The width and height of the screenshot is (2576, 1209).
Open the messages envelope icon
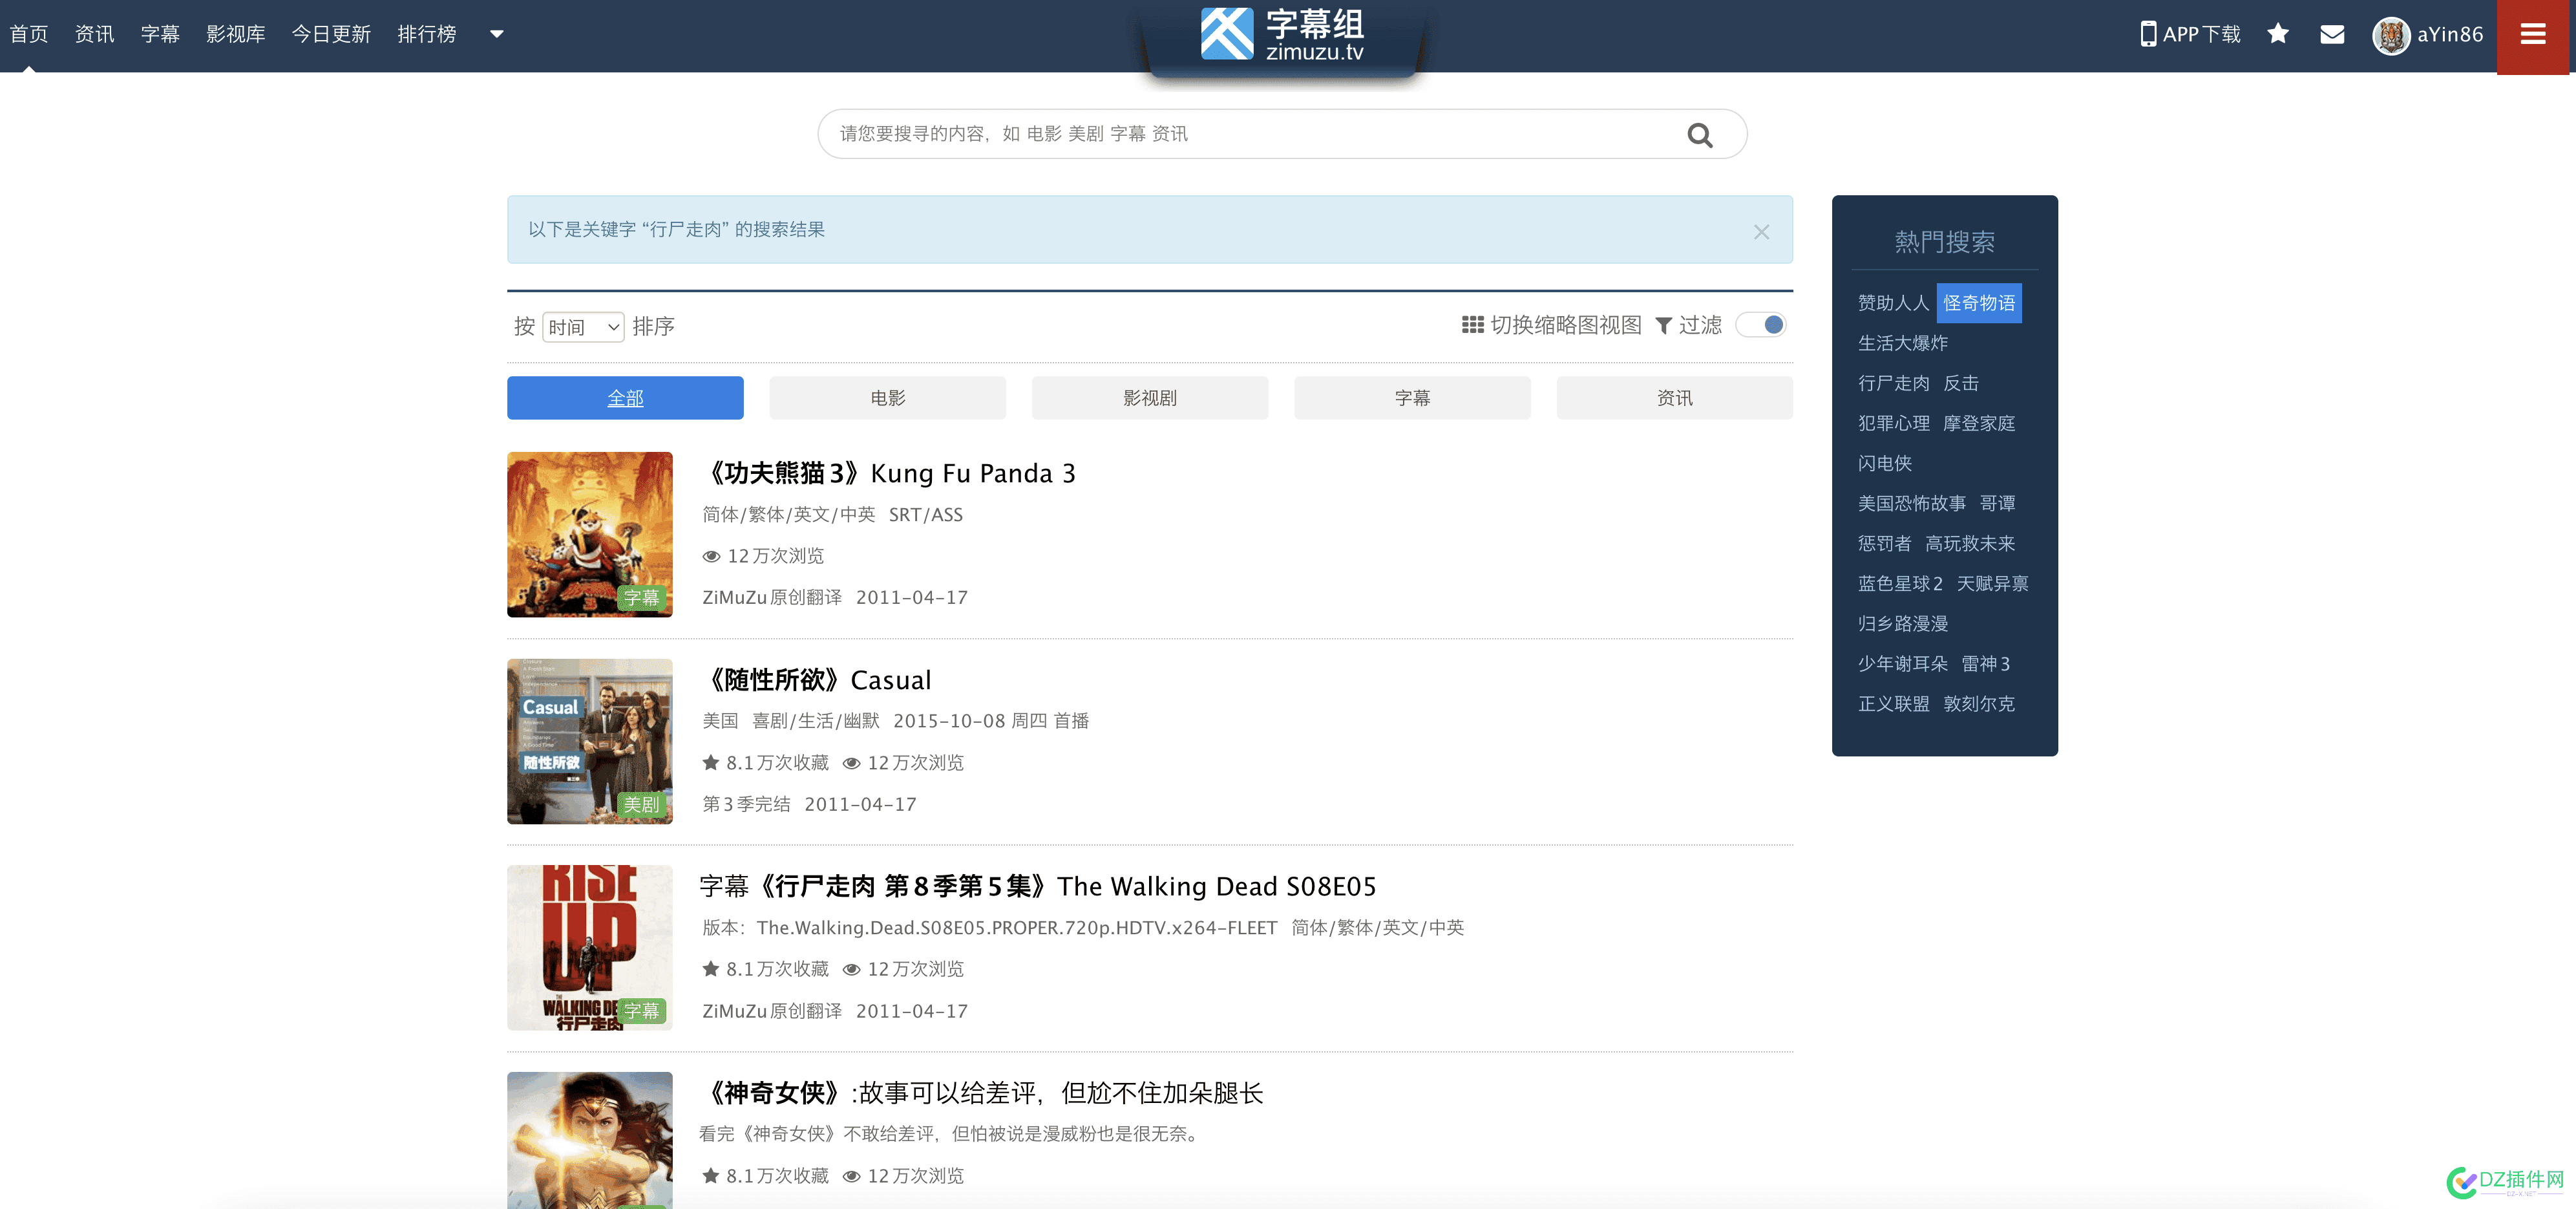(x=2332, y=35)
